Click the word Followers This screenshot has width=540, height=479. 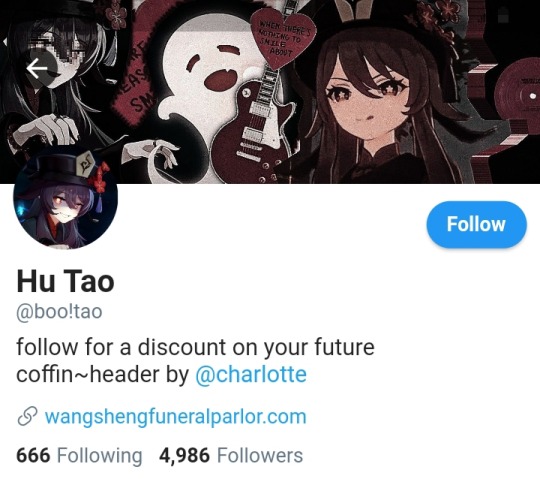260,455
